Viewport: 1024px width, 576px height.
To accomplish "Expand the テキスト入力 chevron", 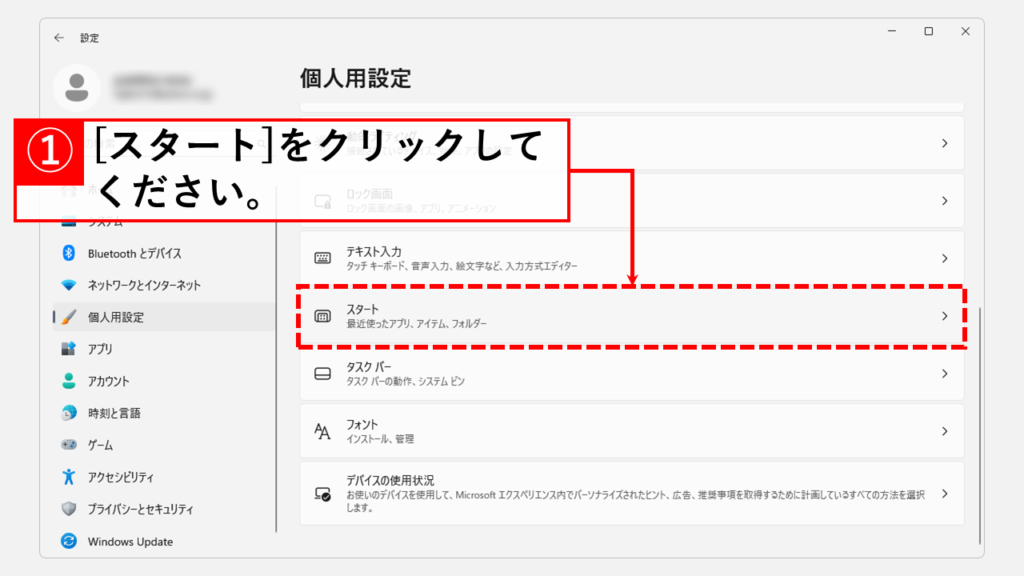I will (x=944, y=259).
